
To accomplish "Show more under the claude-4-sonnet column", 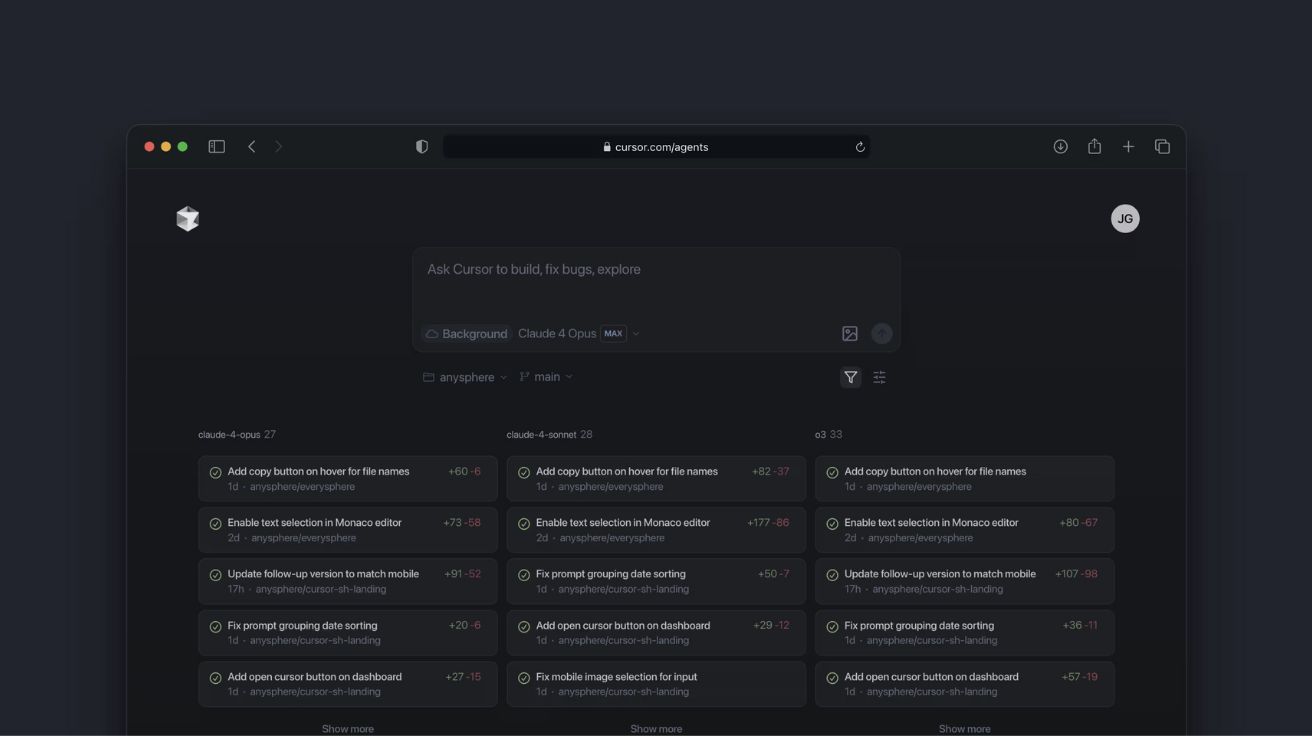I will [656, 729].
